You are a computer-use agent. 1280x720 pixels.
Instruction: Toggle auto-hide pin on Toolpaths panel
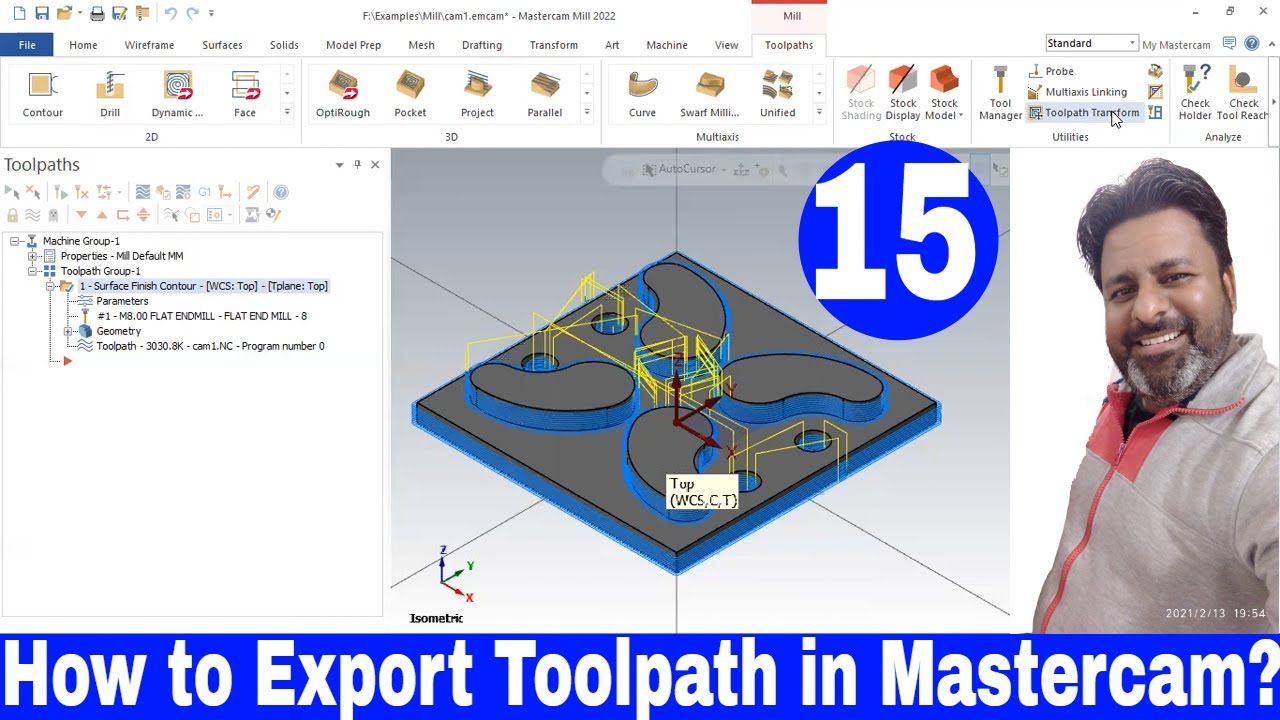click(x=357, y=164)
